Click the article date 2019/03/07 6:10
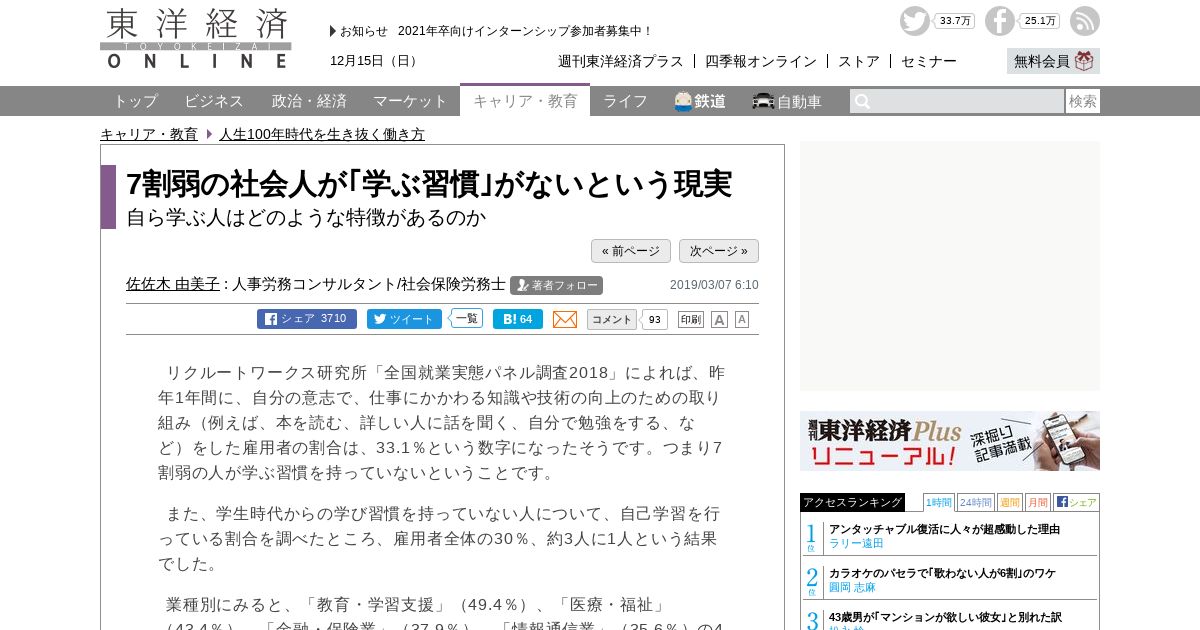The width and height of the screenshot is (1200, 630). (714, 285)
